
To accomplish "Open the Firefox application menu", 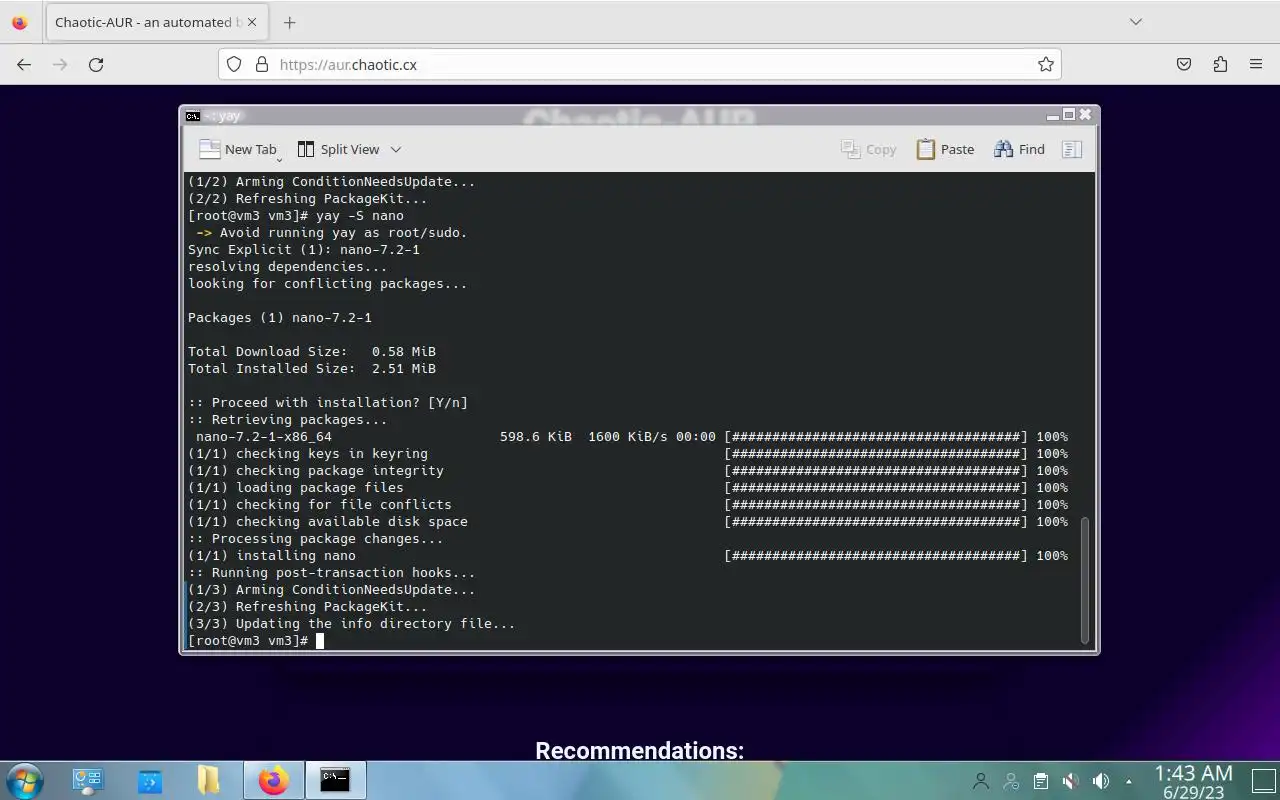I will point(1256,64).
